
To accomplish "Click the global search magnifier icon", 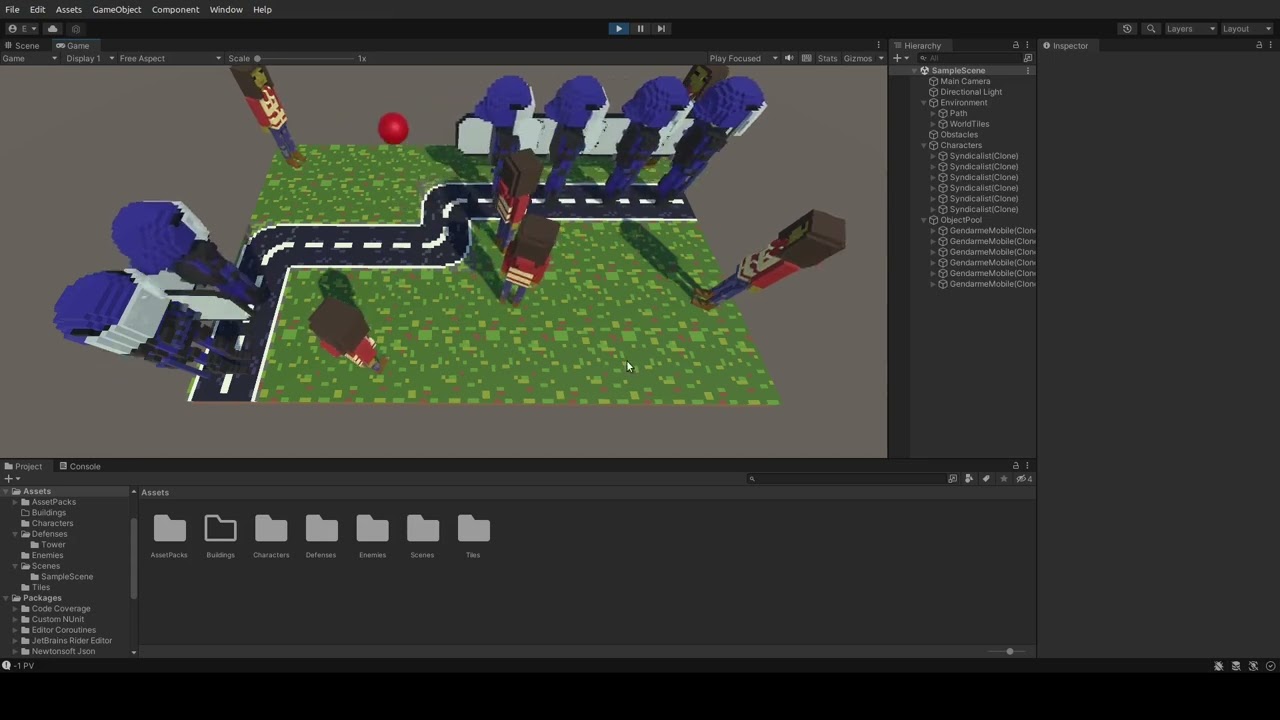I will click(x=1151, y=29).
